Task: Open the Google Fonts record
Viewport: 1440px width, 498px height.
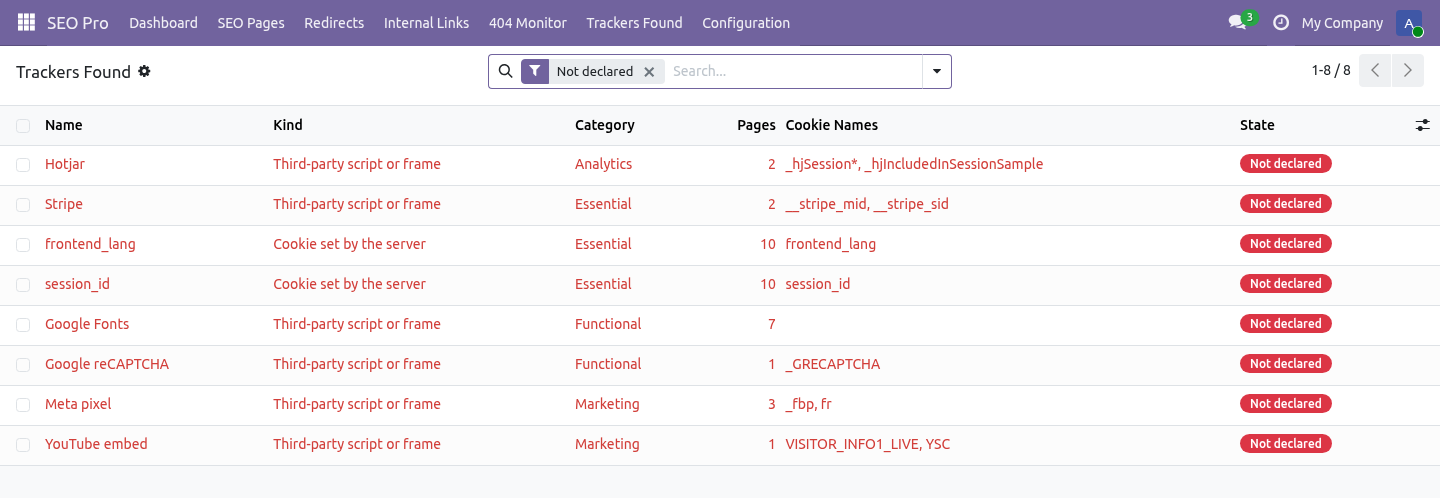Action: 87,324
